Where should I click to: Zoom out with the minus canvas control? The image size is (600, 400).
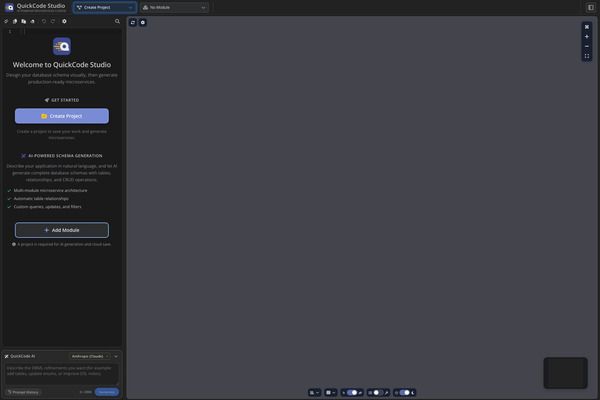(x=587, y=46)
